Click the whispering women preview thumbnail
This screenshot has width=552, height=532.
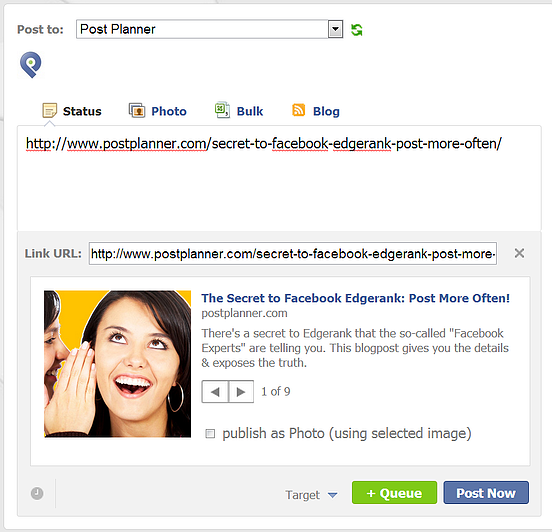pos(118,364)
